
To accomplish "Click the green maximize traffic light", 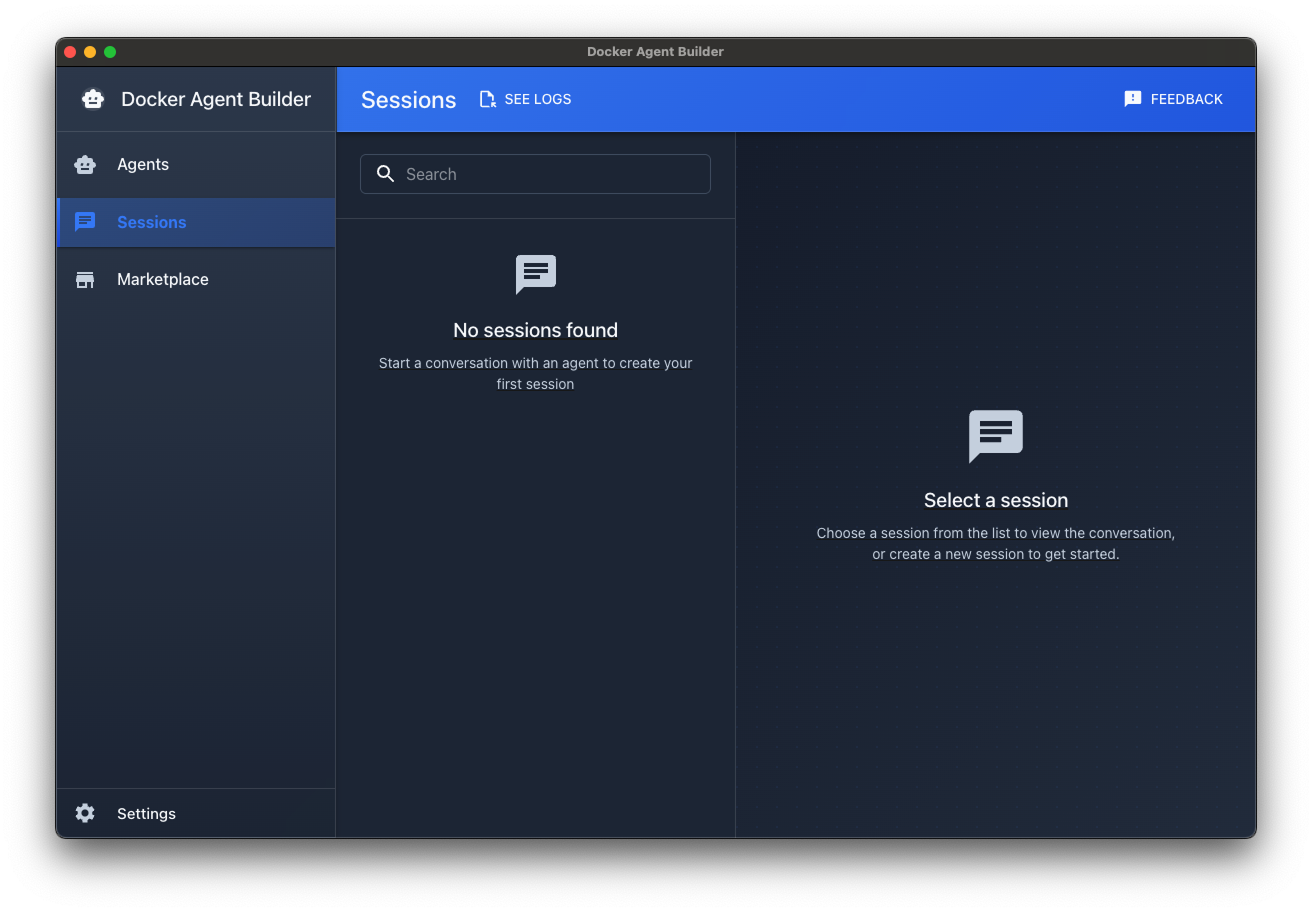I will [x=109, y=51].
